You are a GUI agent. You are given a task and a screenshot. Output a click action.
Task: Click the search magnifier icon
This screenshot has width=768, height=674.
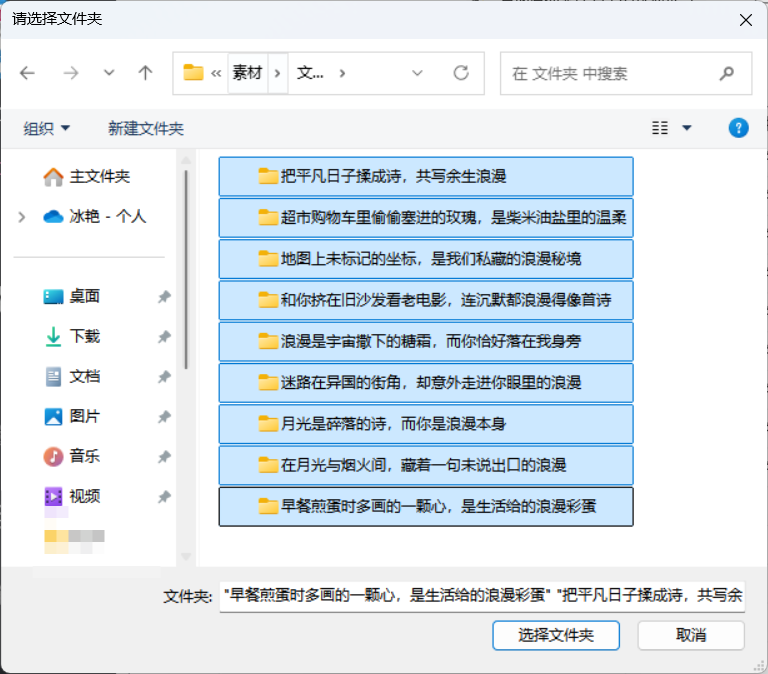727,73
